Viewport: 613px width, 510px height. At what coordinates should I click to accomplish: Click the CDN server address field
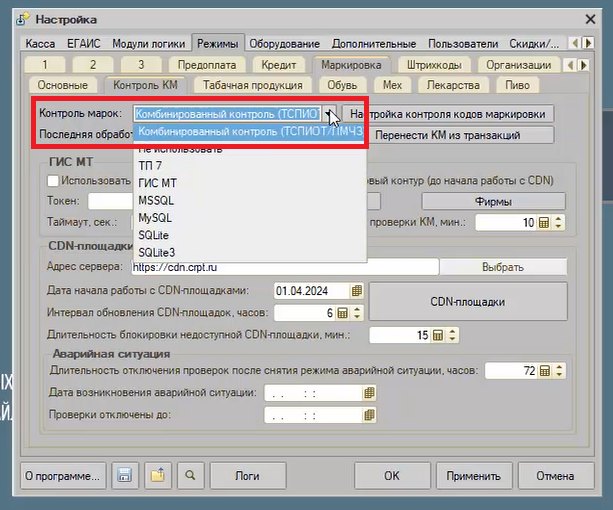(x=285, y=267)
